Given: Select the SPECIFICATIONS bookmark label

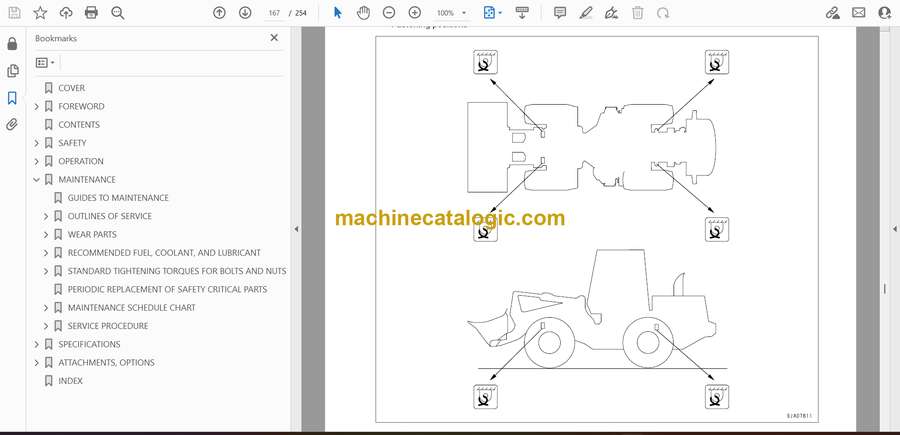Looking at the screenshot, I should [x=89, y=344].
